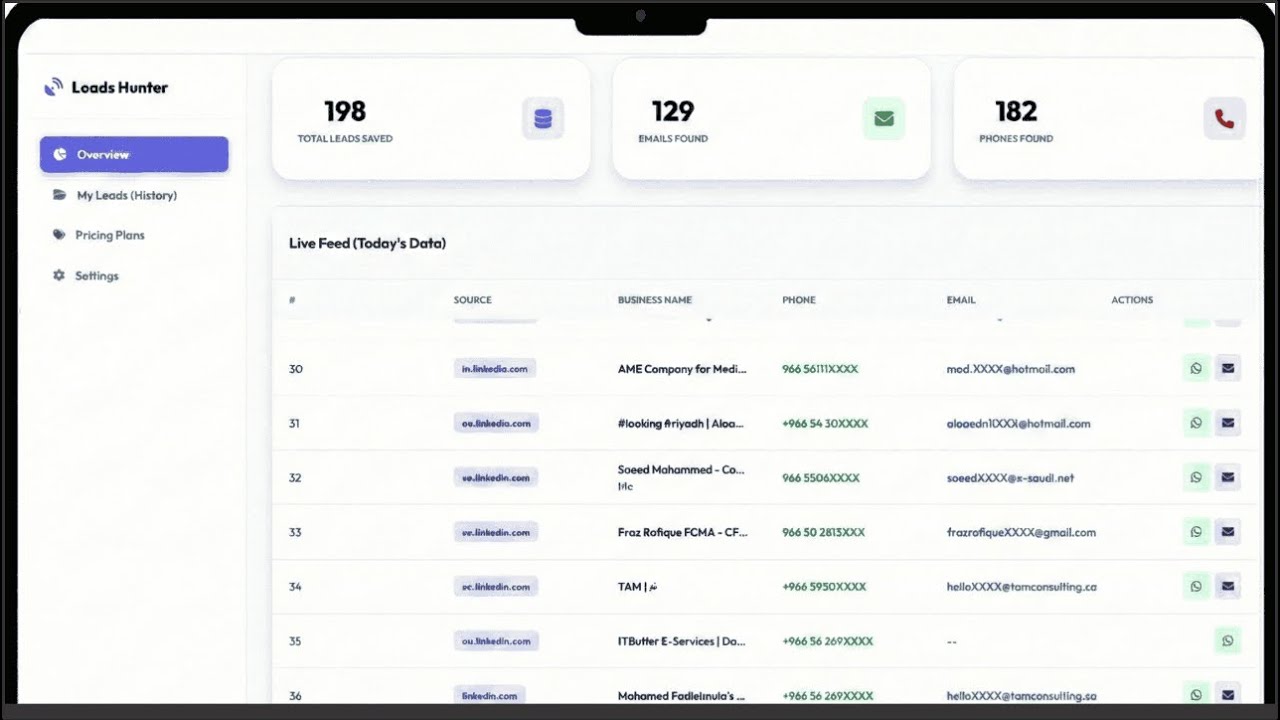Click the Source column header
This screenshot has height=720, width=1280.
pyautogui.click(x=473, y=300)
